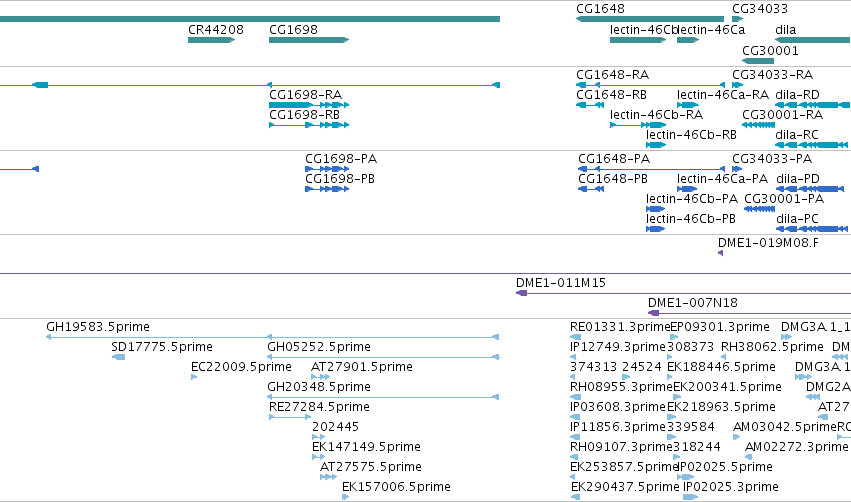Viewport: 851px width, 502px height.
Task: Click the DME1-011M15 clone feature
Action: (683, 293)
